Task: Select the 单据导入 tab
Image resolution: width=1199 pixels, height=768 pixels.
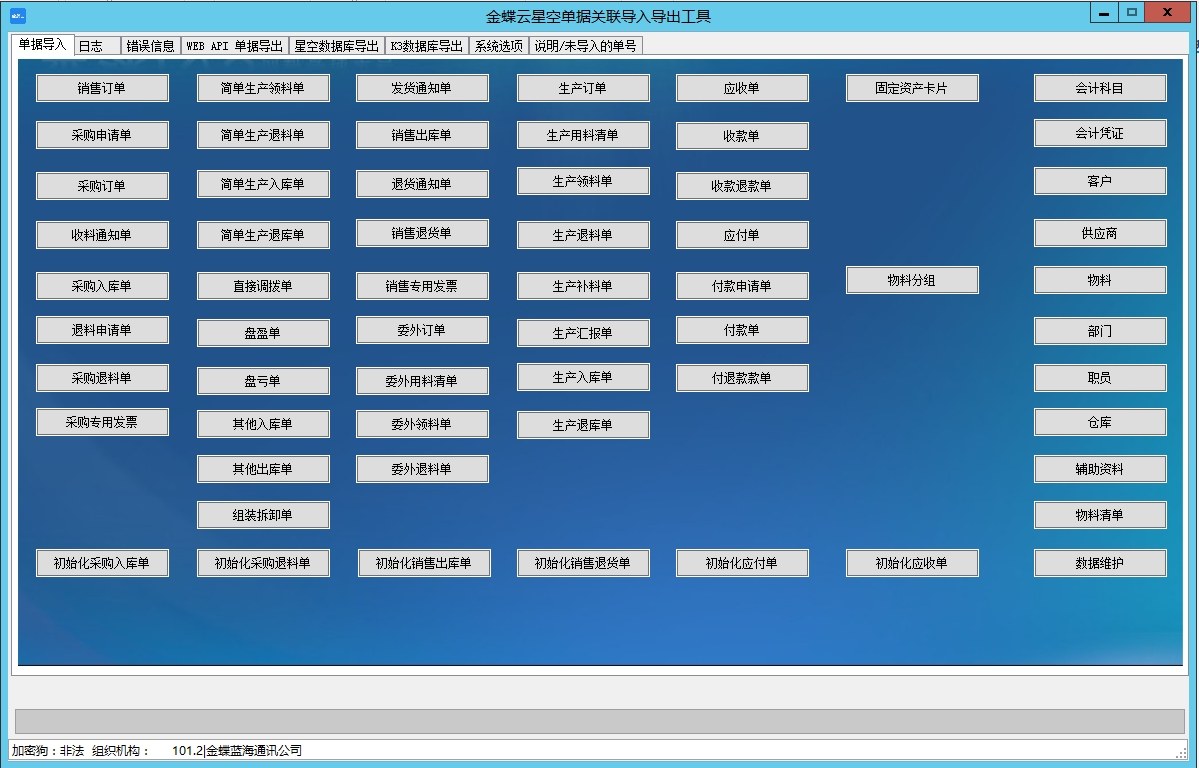Action: (42, 44)
